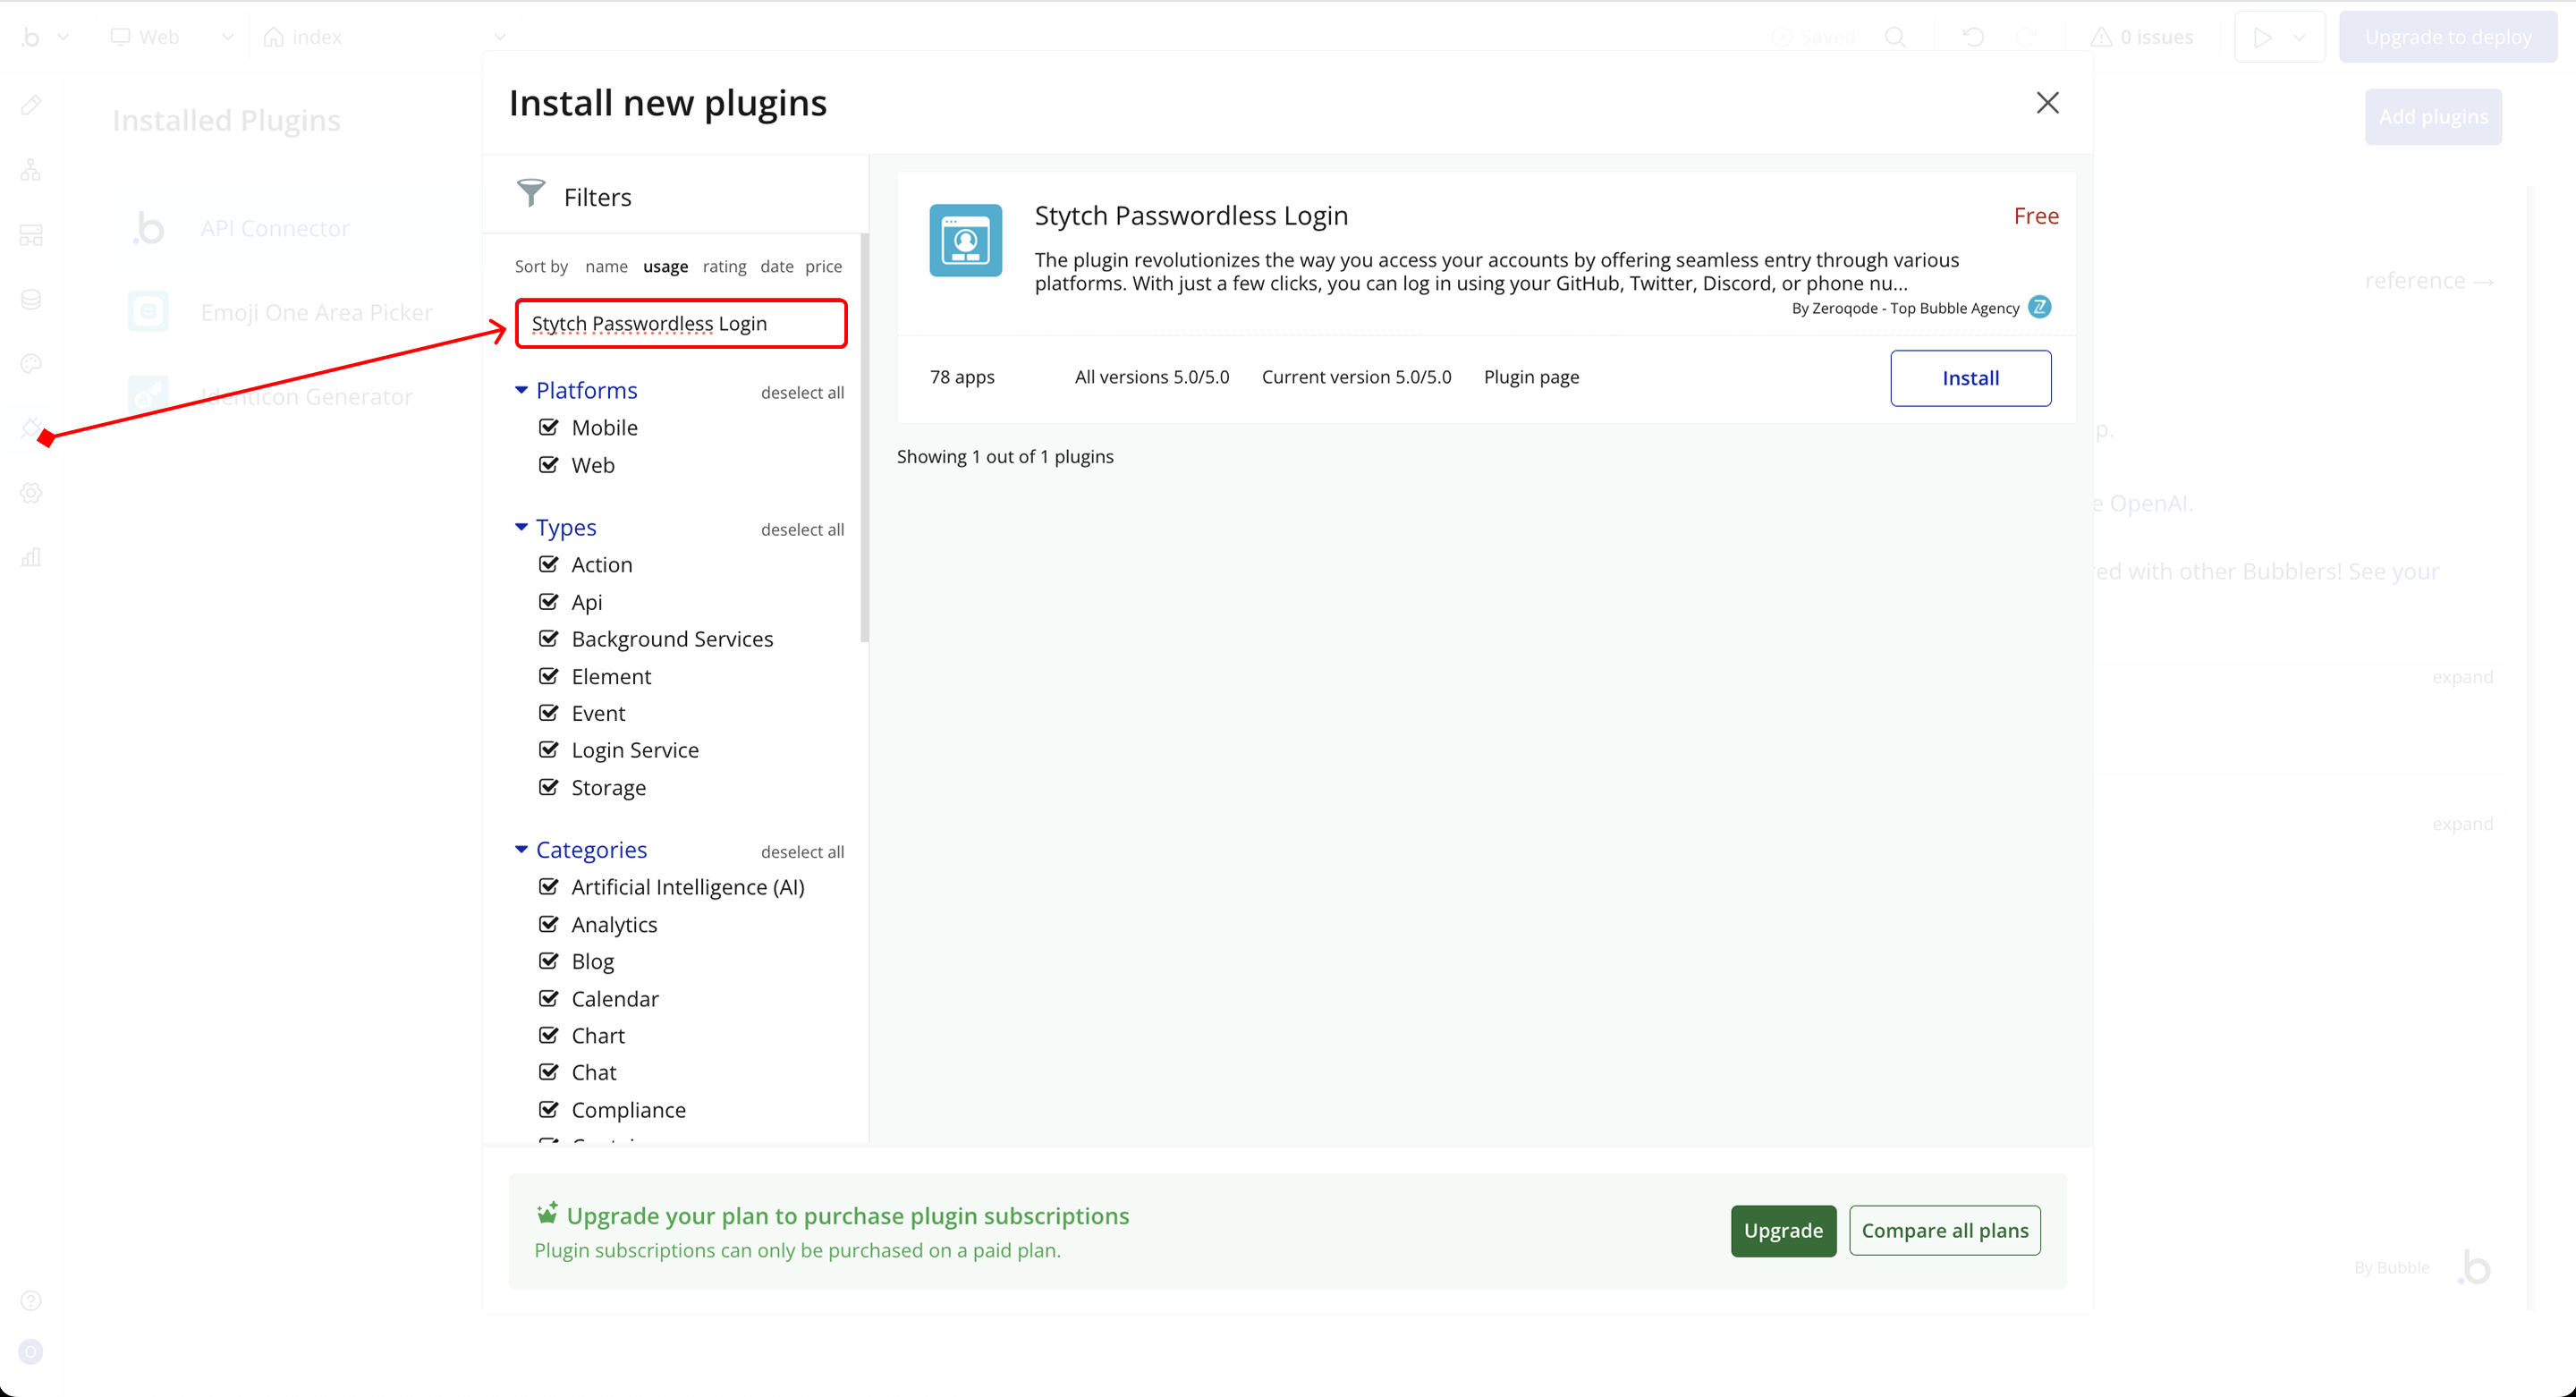Close the Install new plugins dialog
Screen dimensions: 2576x1397
click(2047, 103)
